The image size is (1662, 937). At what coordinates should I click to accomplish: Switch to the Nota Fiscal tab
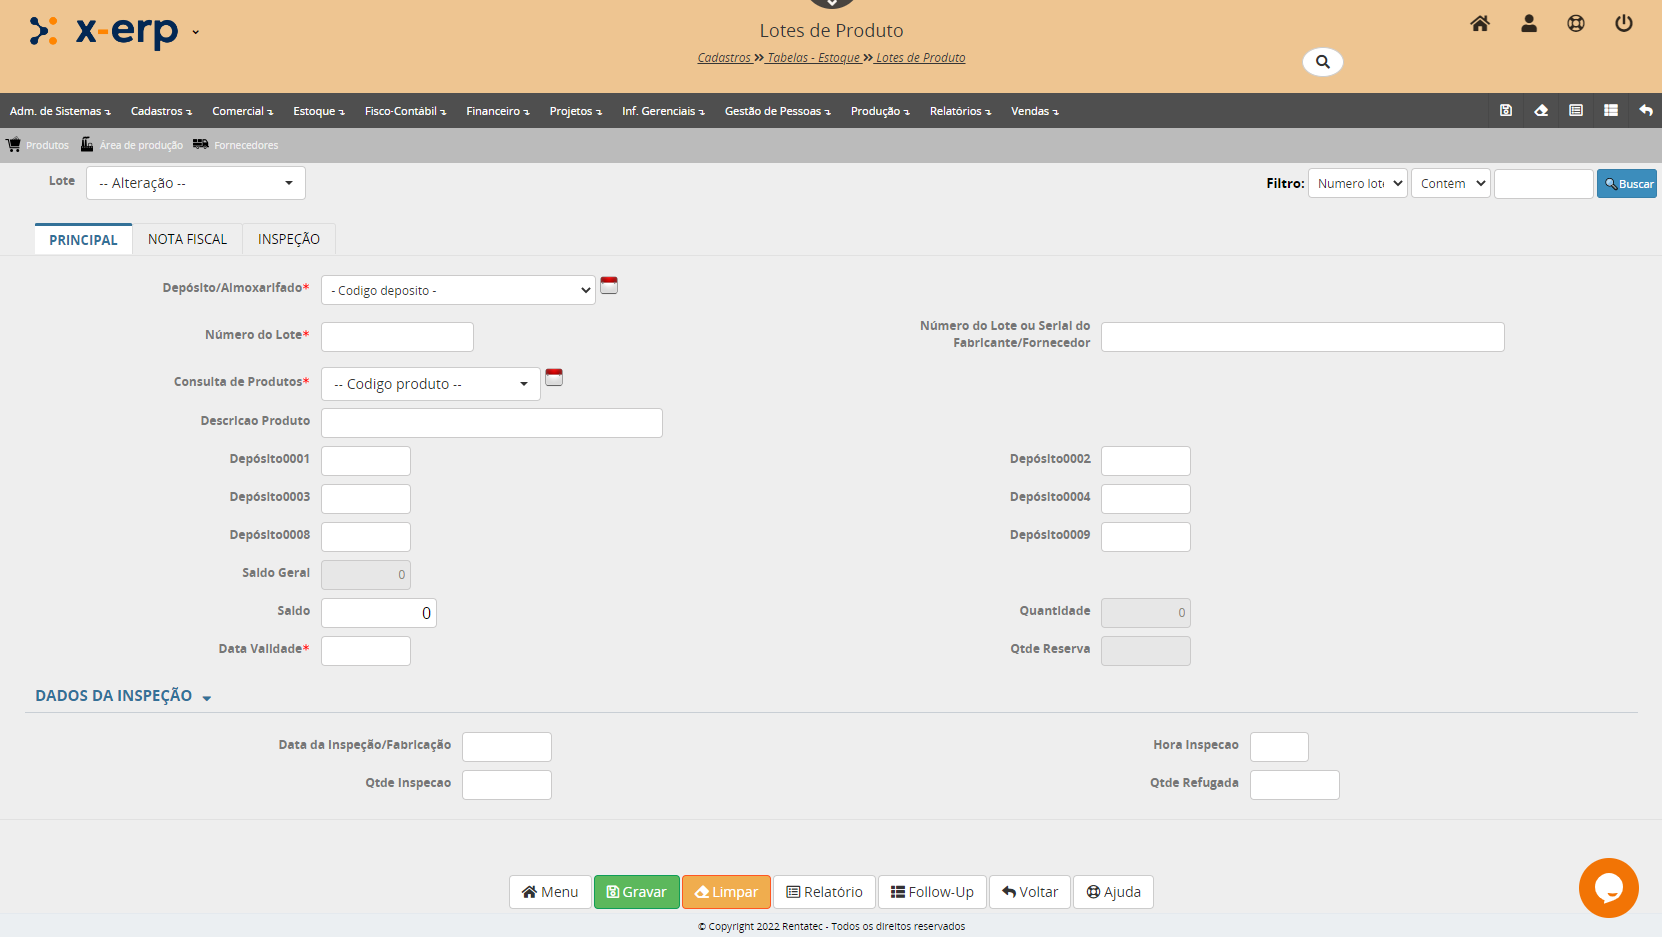coord(187,240)
